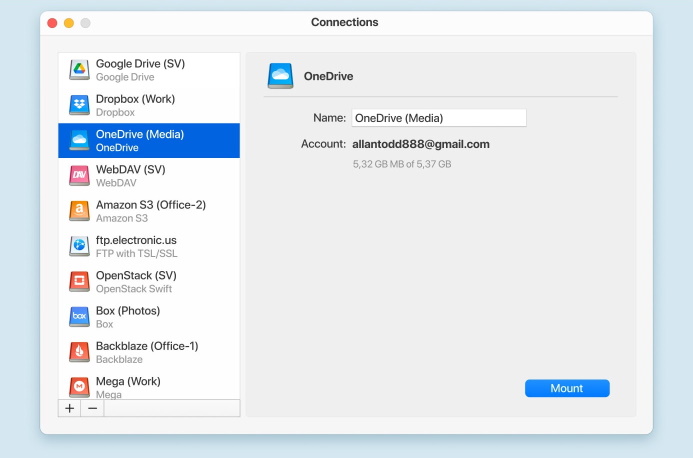Select Mega (Work) connection name

pyautogui.click(x=128, y=382)
